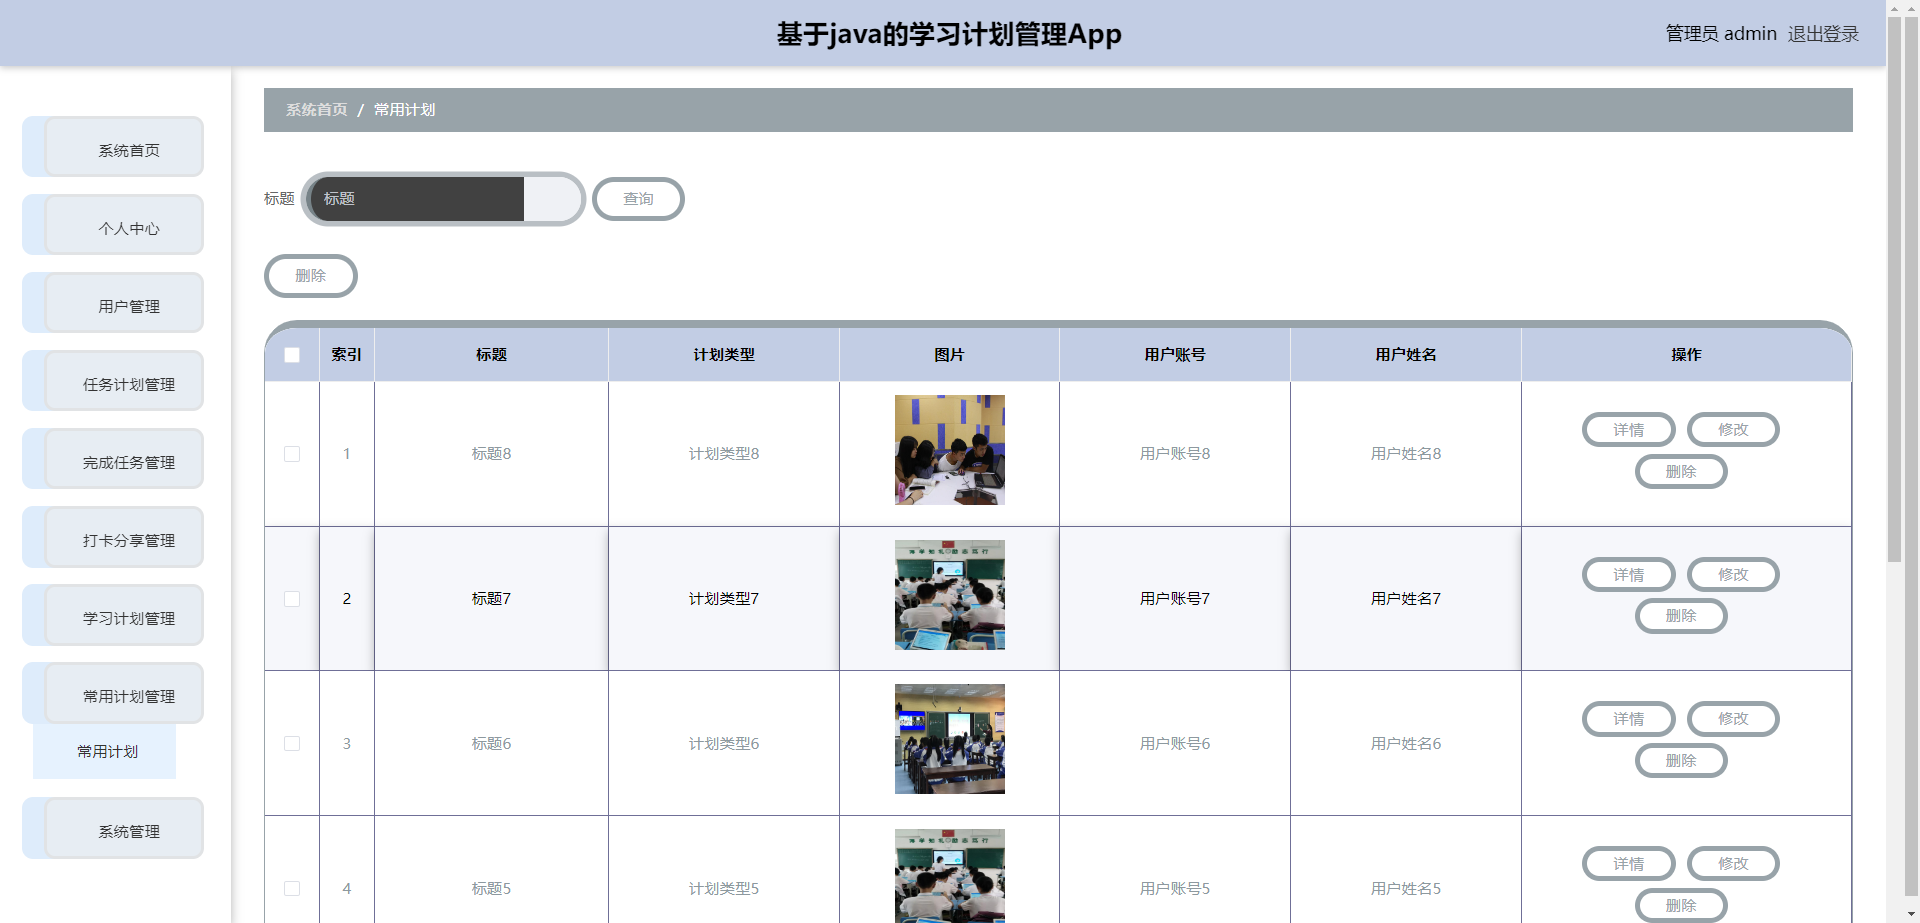1920x923 pixels.
Task: Tick the select-all checkbox in table header
Action: [x=292, y=355]
